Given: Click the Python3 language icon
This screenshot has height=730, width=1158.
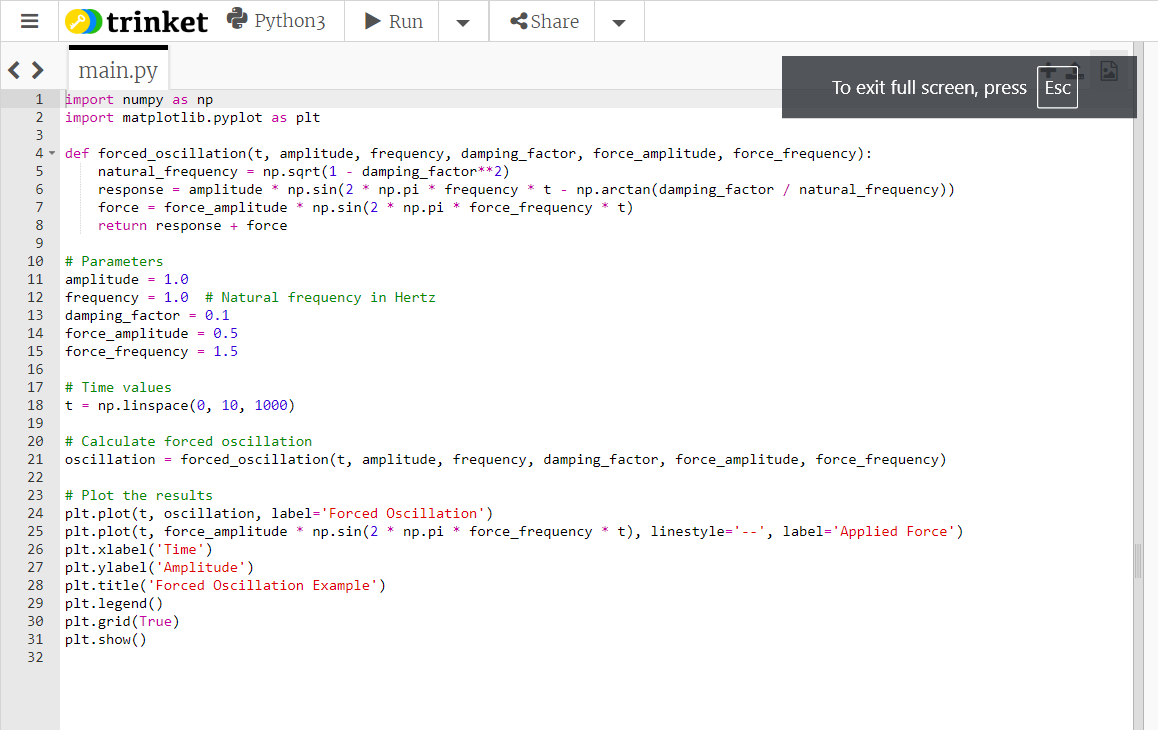Looking at the screenshot, I should (x=237, y=18).
